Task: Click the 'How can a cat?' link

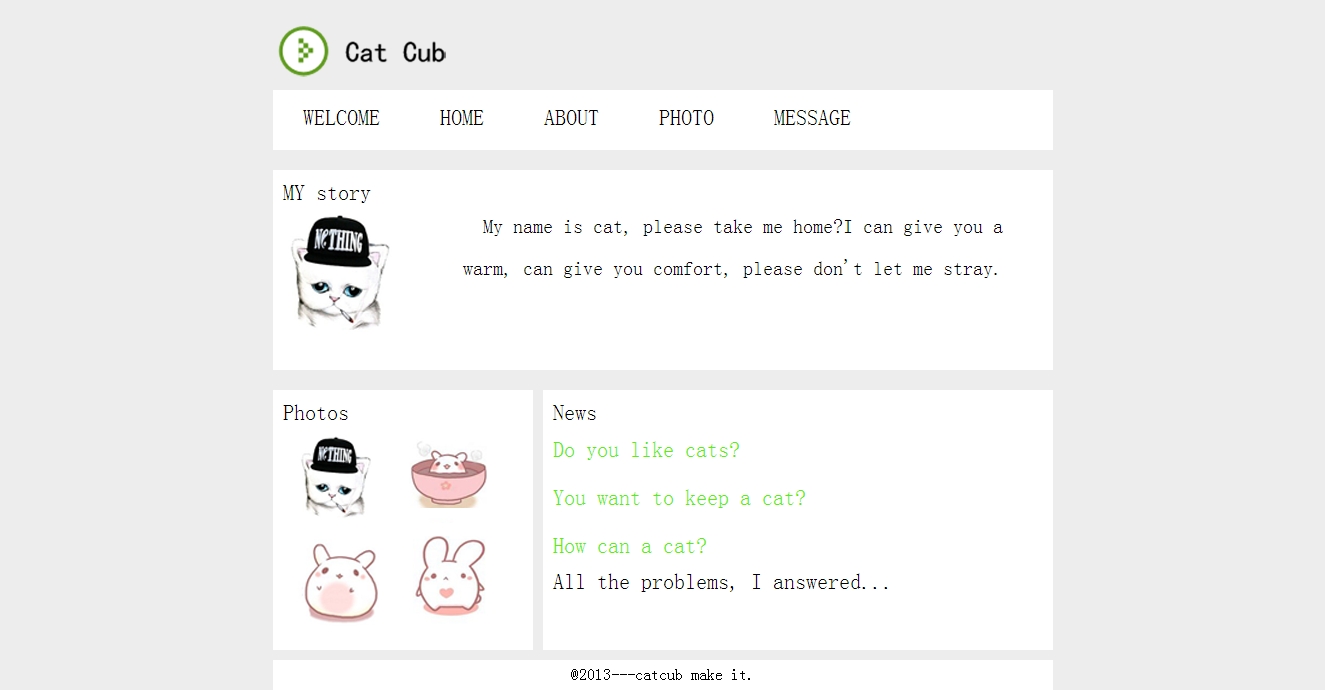Action: pos(630,546)
